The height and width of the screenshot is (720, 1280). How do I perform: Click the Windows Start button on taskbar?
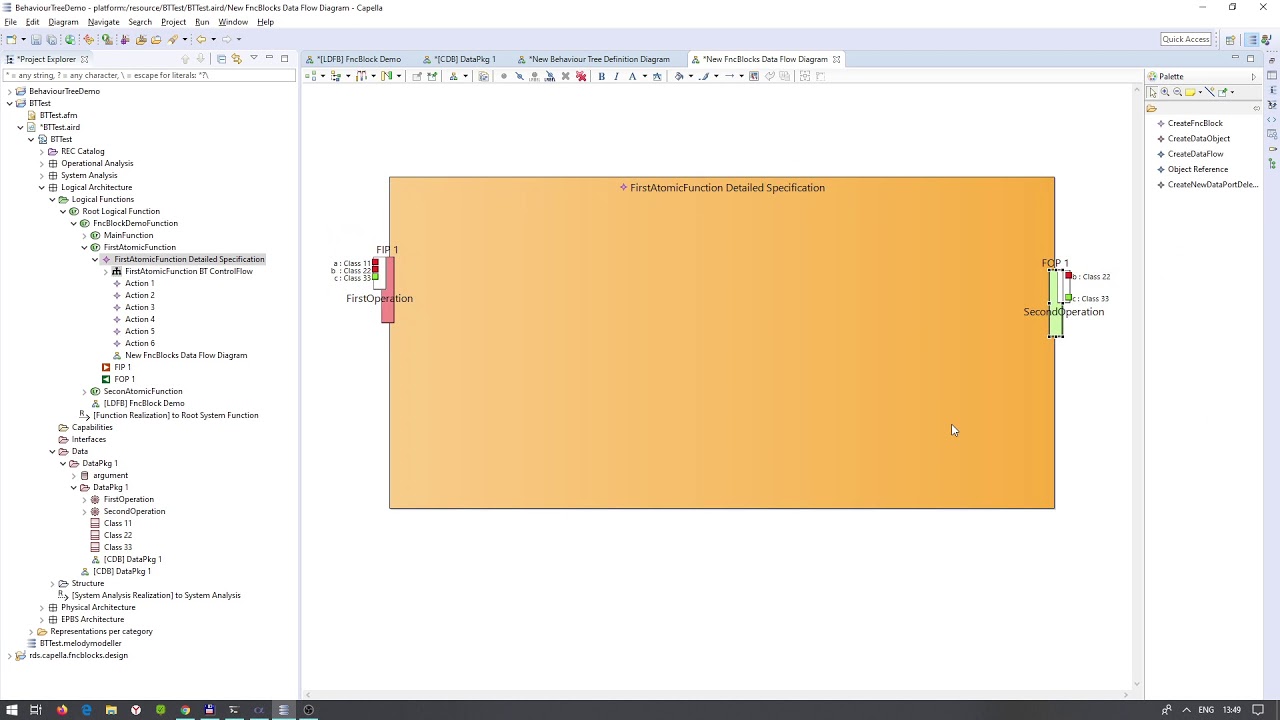11,710
